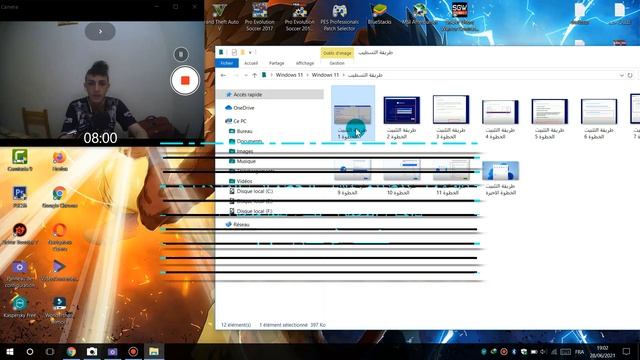Screen dimensions: 640x360
Task: Click red record app icon on taskbar
Action: point(133,351)
